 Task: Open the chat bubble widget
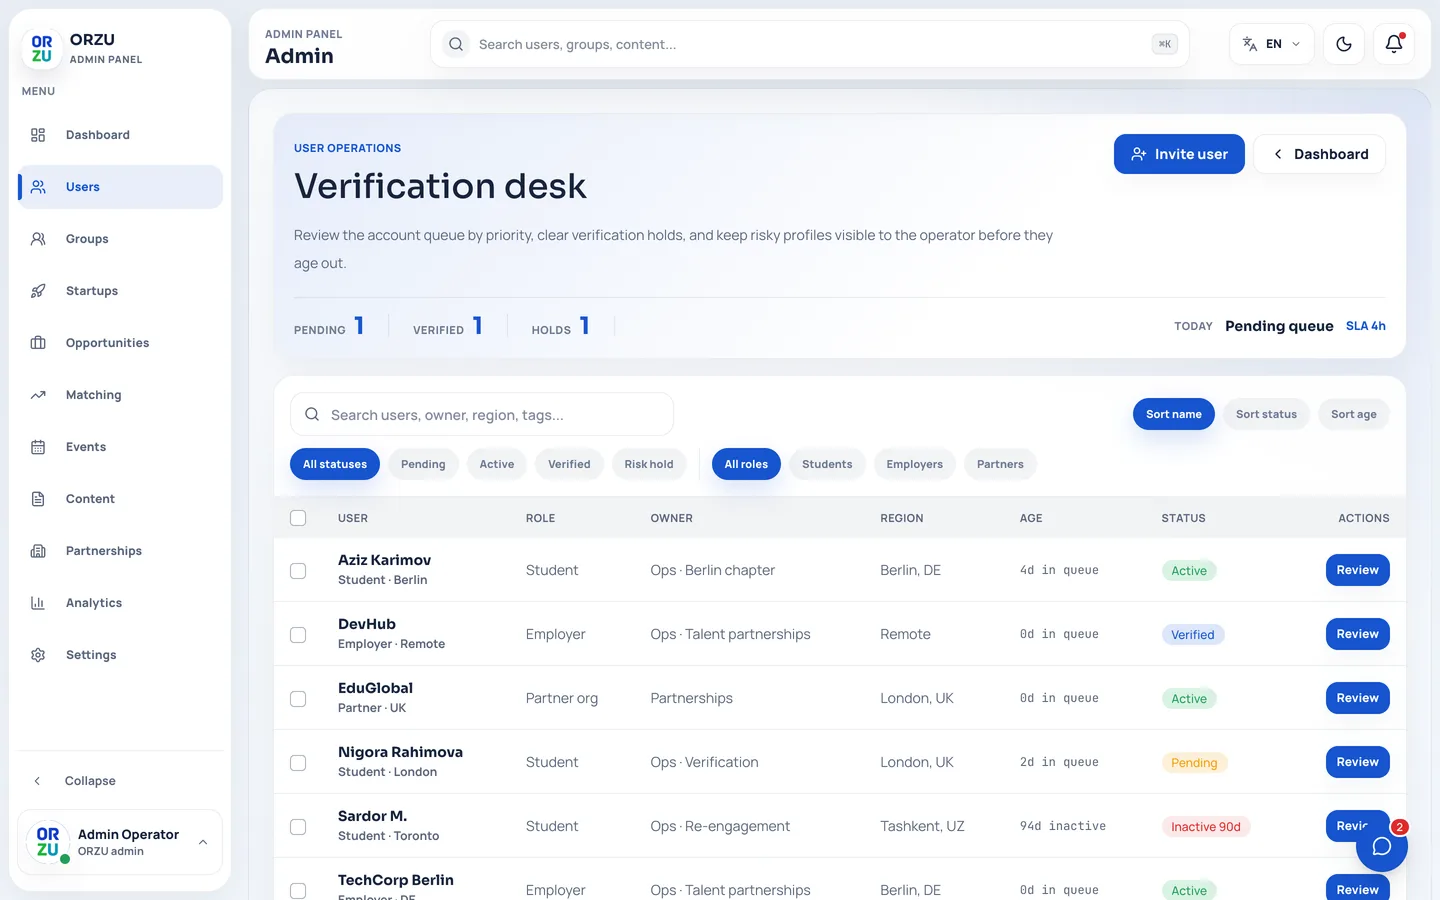[1382, 846]
